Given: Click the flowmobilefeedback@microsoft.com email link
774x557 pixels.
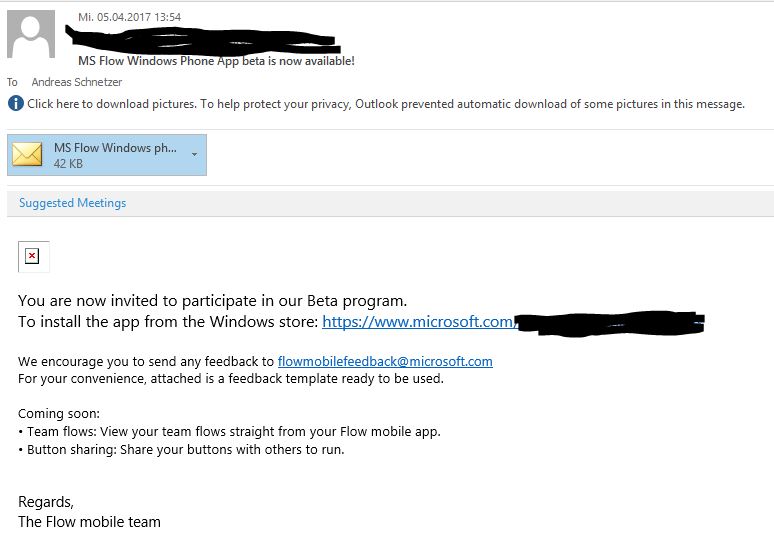Looking at the screenshot, I should [x=385, y=361].
